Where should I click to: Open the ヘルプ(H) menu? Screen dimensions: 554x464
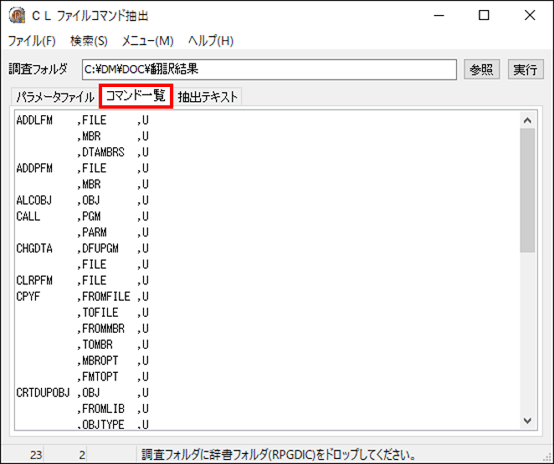click(x=211, y=41)
